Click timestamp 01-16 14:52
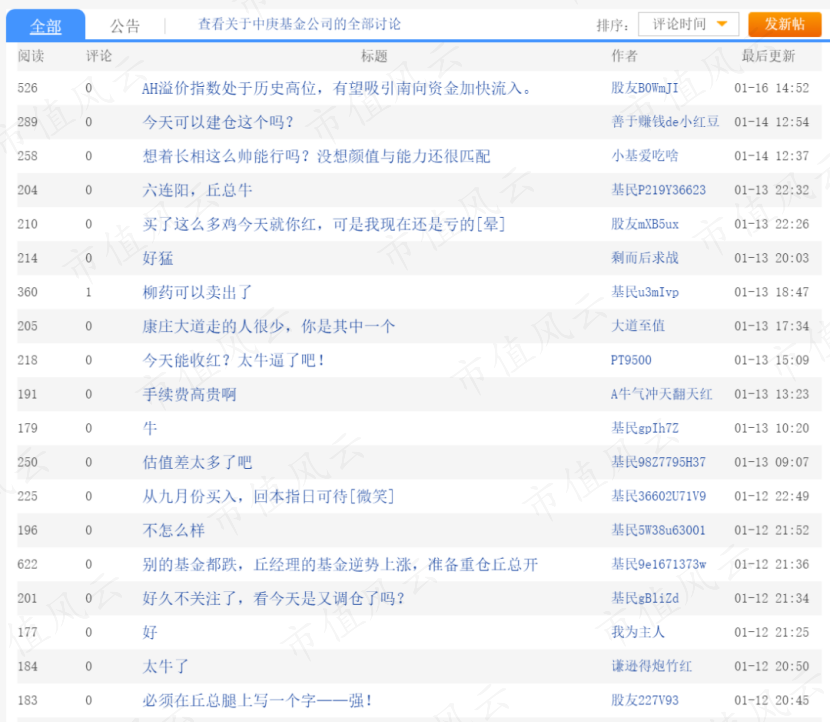The width and height of the screenshot is (830, 722). pos(772,88)
